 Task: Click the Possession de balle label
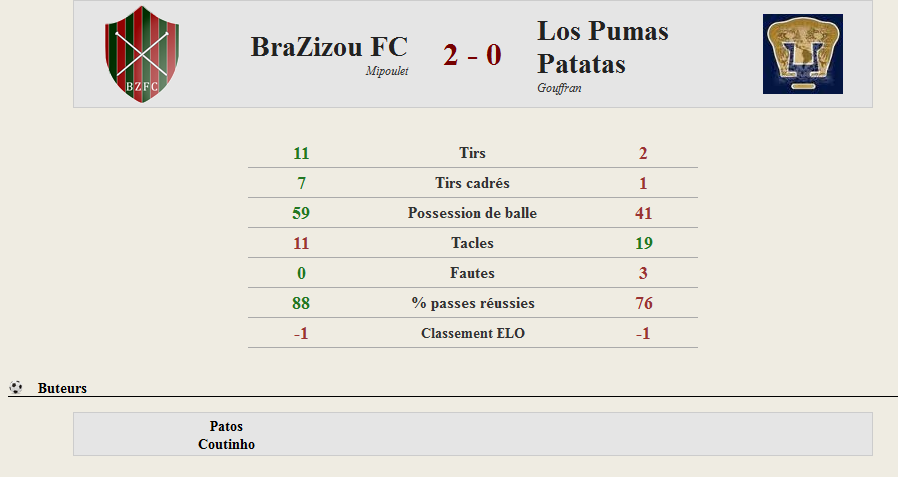472,213
